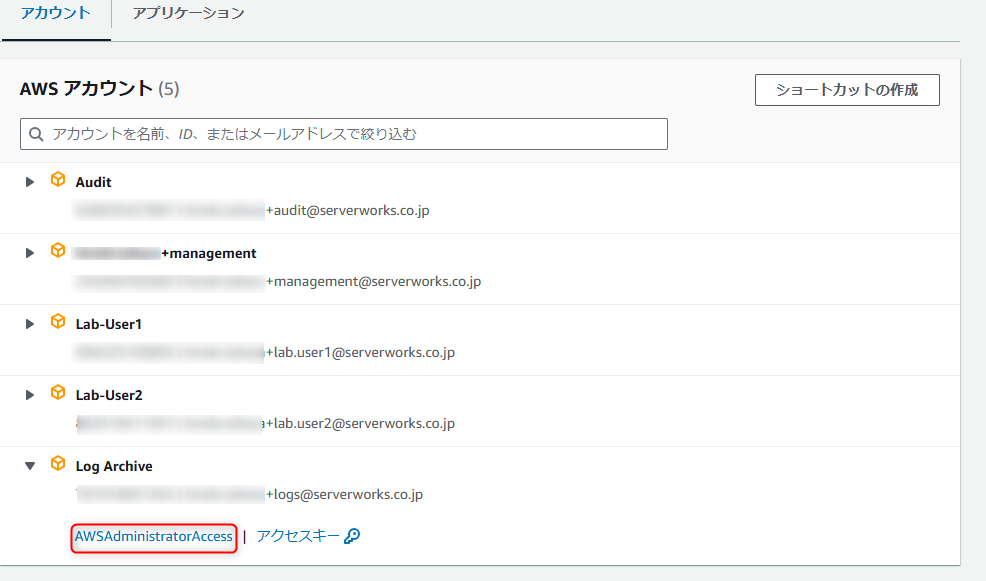Open the アクセスキー link
This screenshot has height=581, width=986.
[x=298, y=536]
